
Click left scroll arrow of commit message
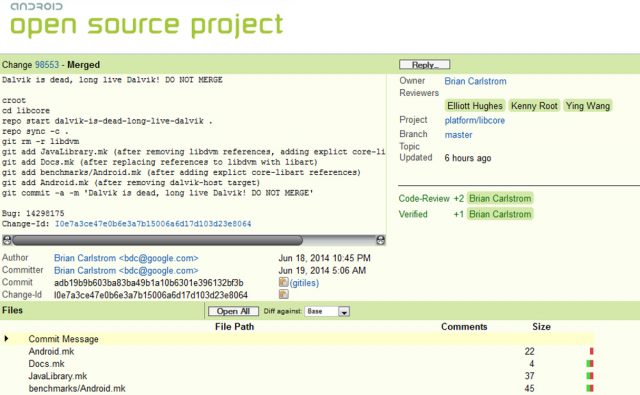pos(7,240)
